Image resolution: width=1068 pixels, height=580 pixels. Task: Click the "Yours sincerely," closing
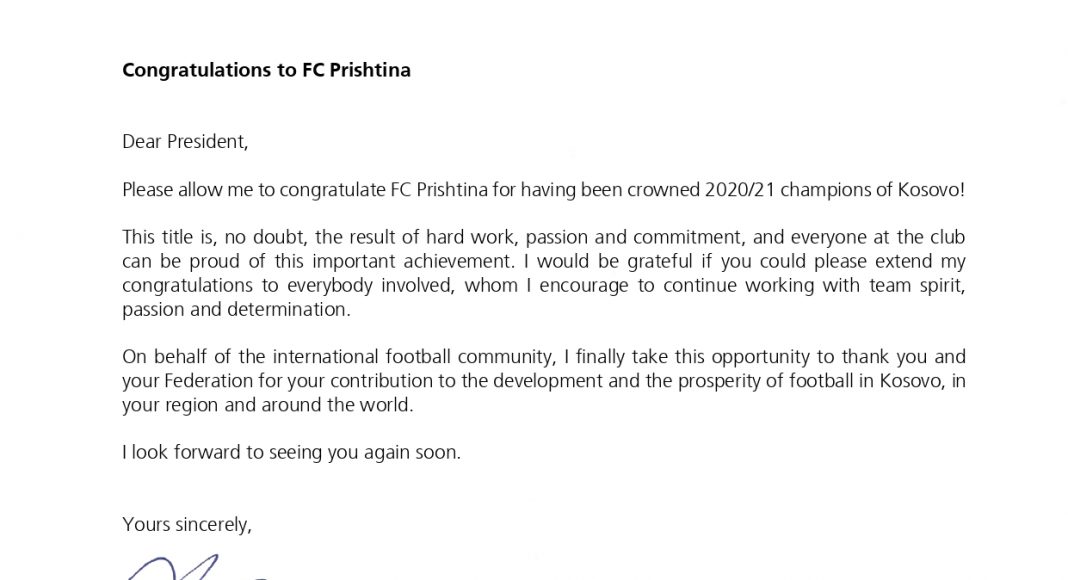(187, 524)
